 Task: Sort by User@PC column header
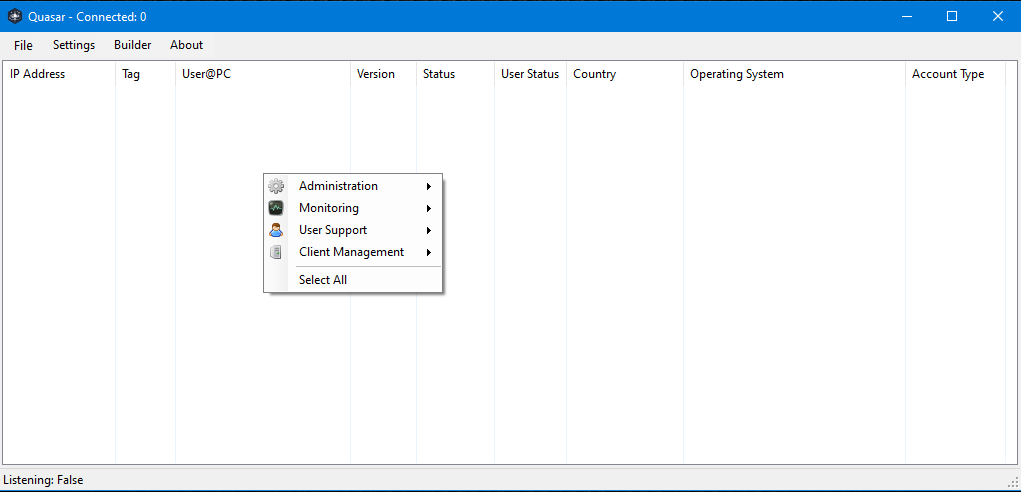pos(263,74)
